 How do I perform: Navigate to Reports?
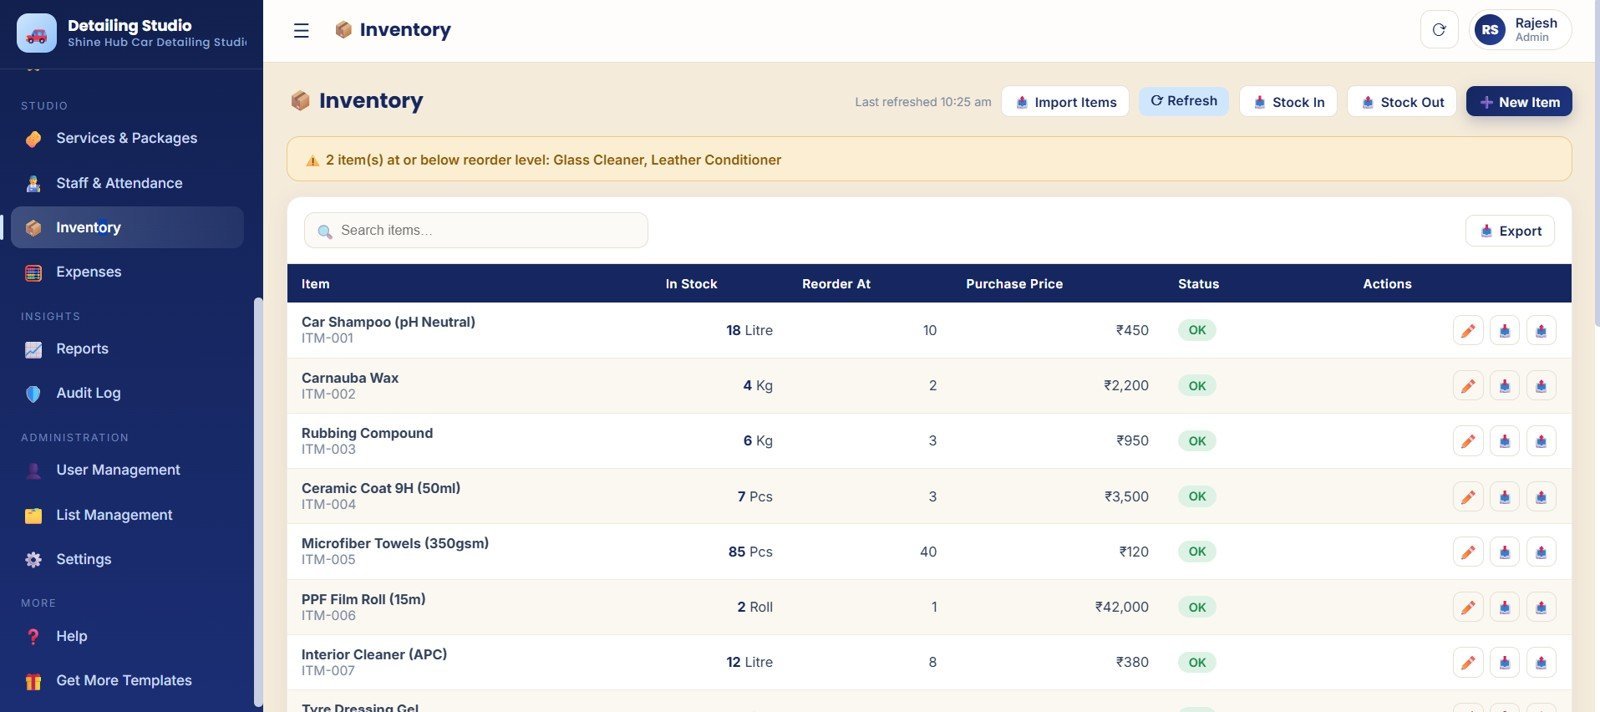127,349
